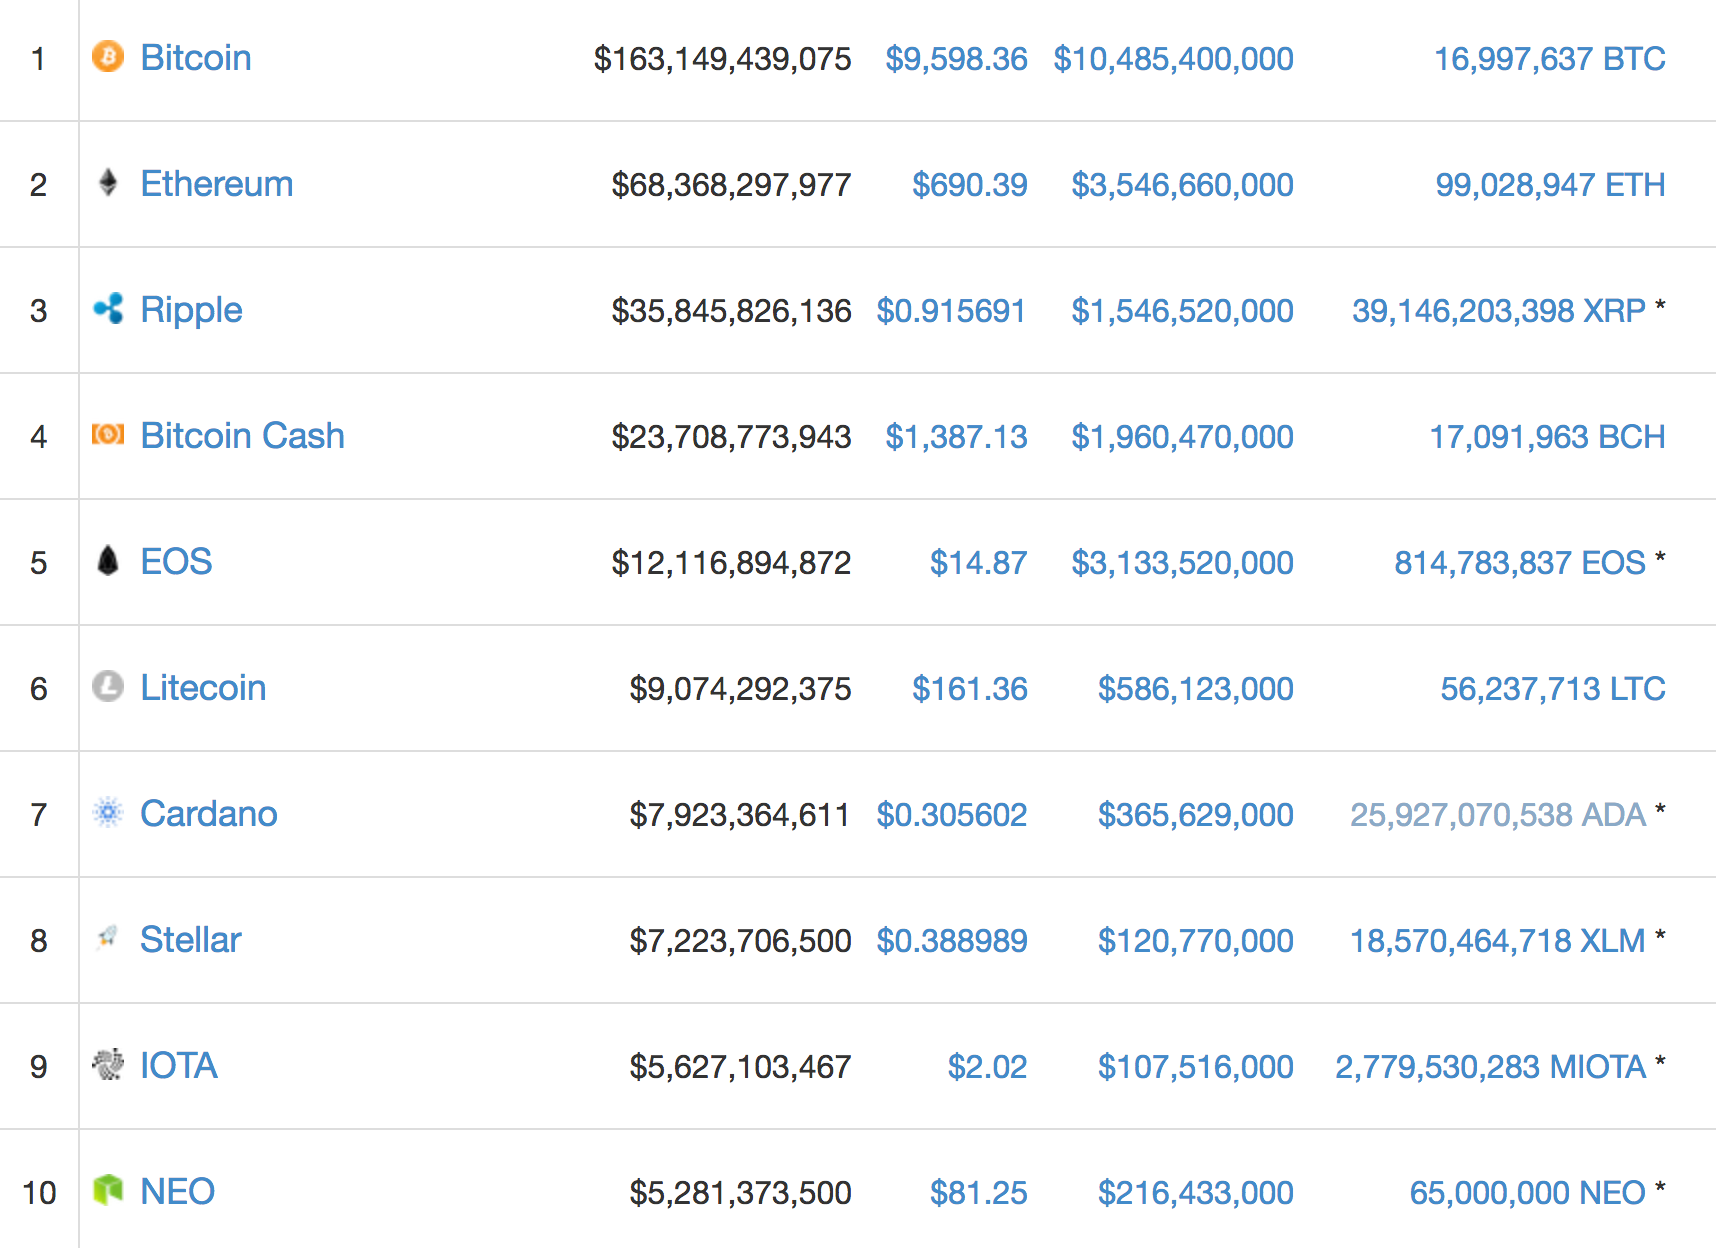The height and width of the screenshot is (1248, 1716).
Task: Click supply 39,146,203,398 XRP
Action: tap(1499, 311)
